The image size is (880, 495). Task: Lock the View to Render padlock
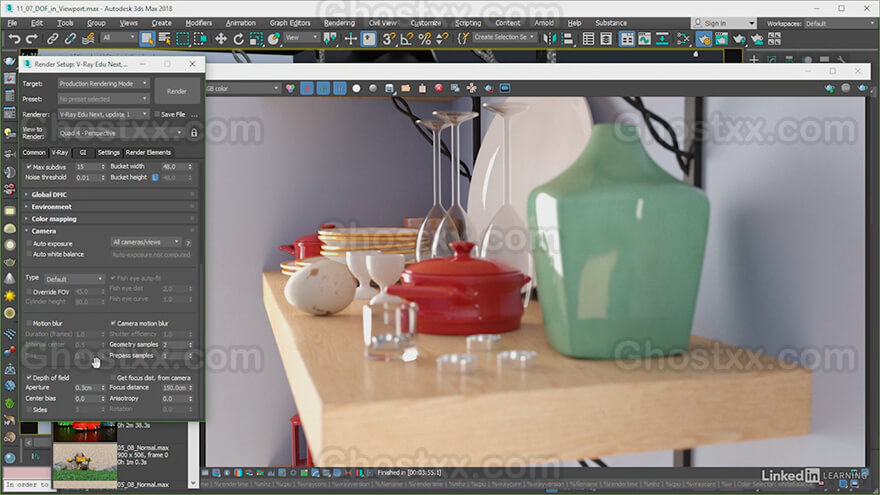194,133
